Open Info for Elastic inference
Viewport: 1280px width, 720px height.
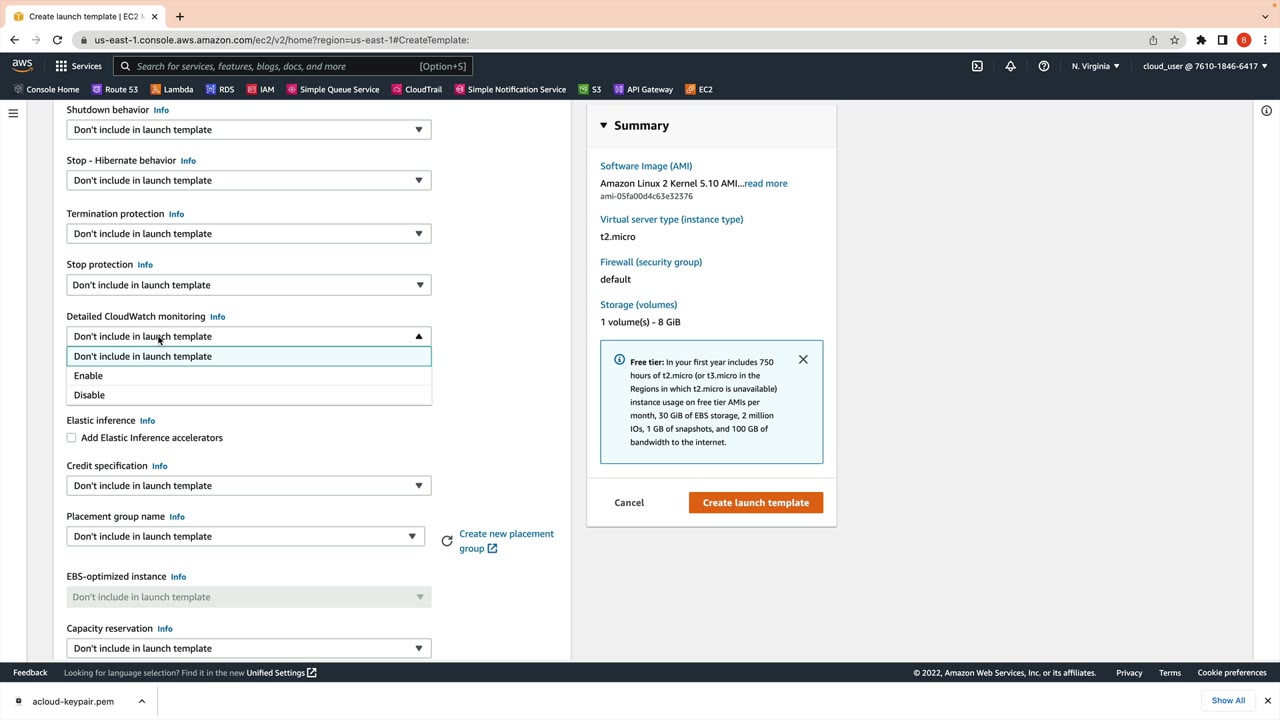pos(147,421)
